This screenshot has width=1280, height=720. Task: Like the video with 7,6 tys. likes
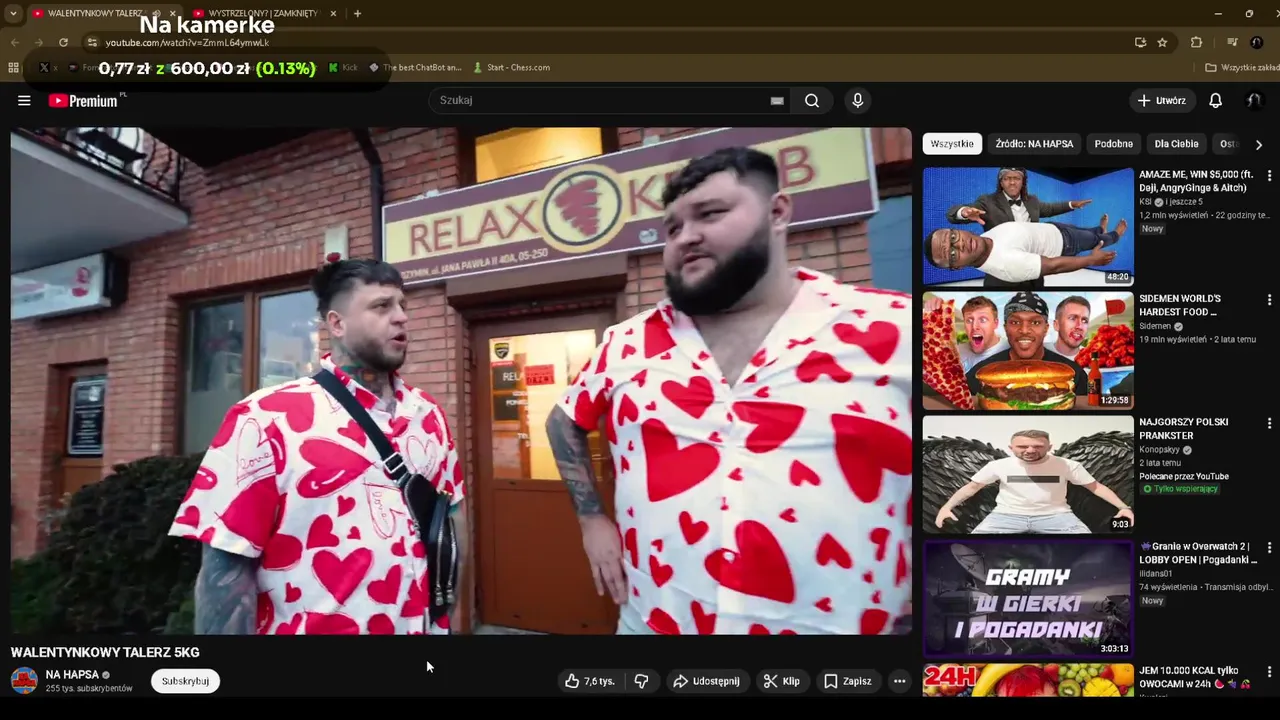pos(589,681)
